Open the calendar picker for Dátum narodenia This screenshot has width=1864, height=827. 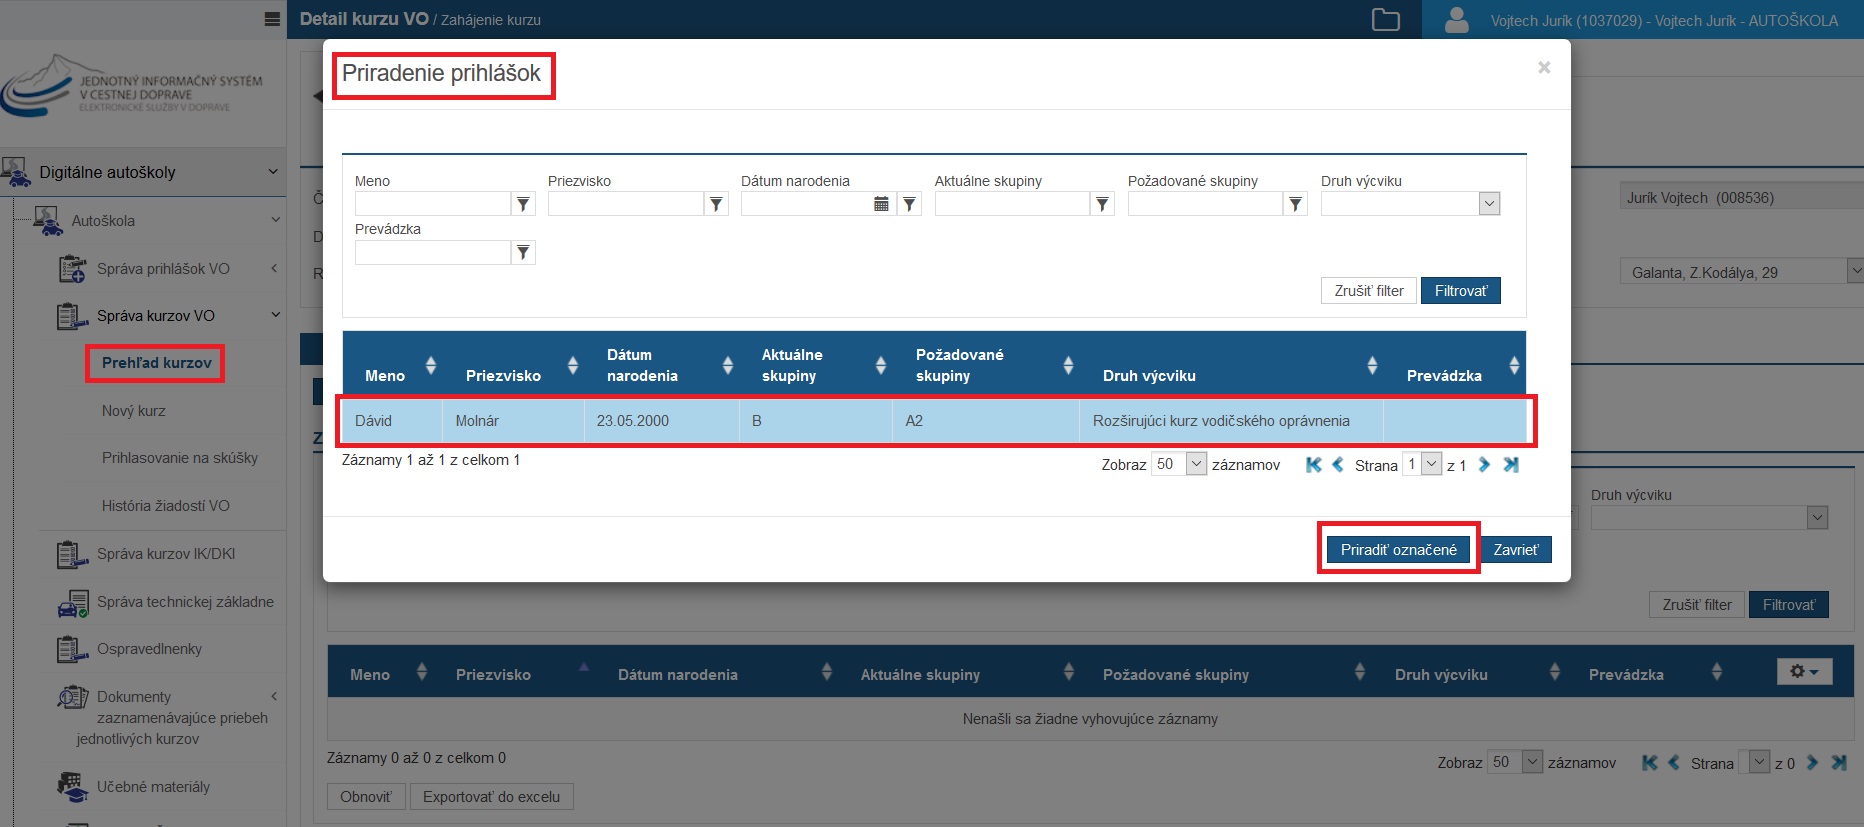coord(881,204)
